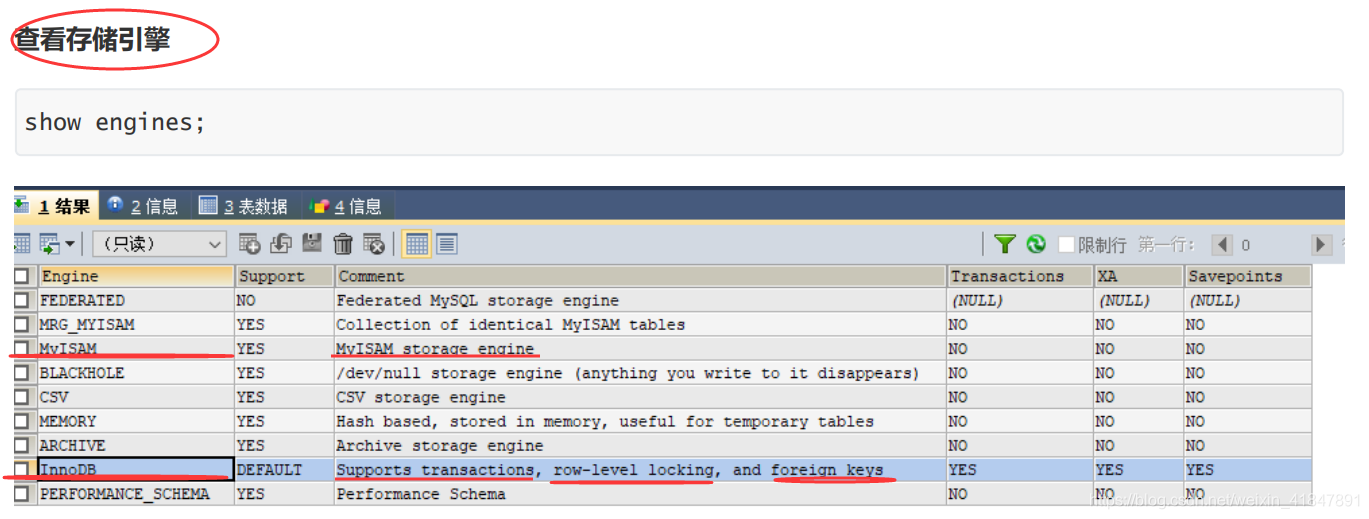
Task: Click the cancel changes table icon
Action: pos(374,244)
